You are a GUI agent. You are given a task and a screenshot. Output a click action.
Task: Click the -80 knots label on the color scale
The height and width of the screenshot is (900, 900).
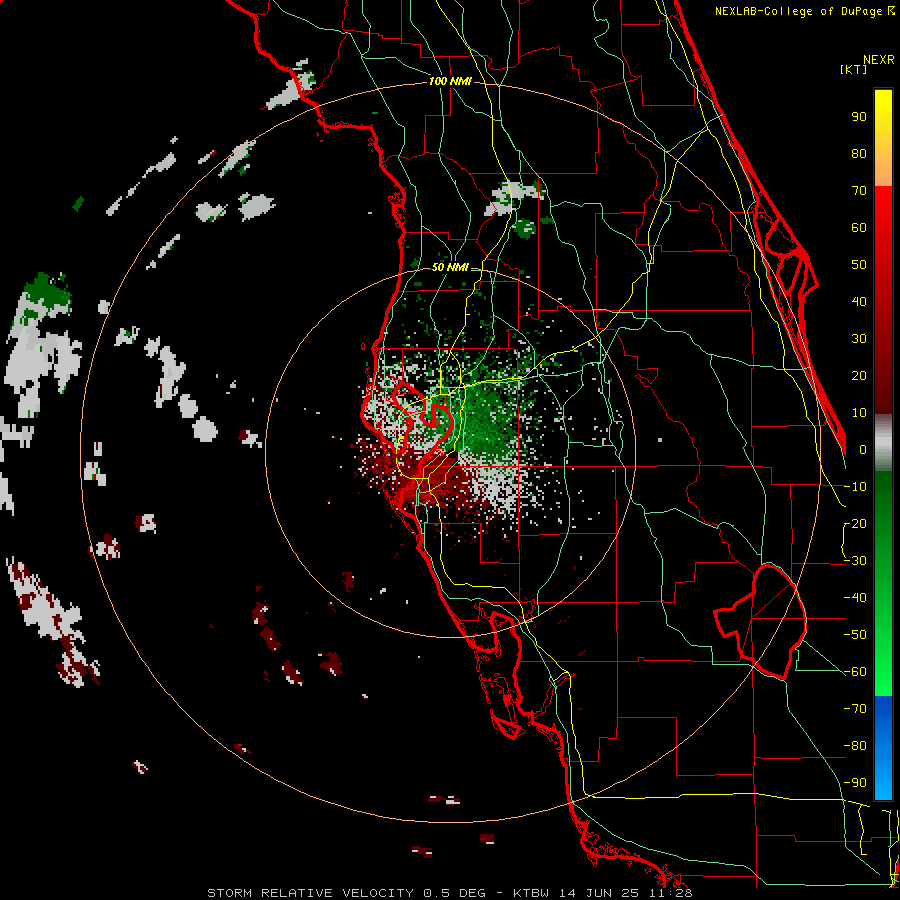pyautogui.click(x=855, y=746)
